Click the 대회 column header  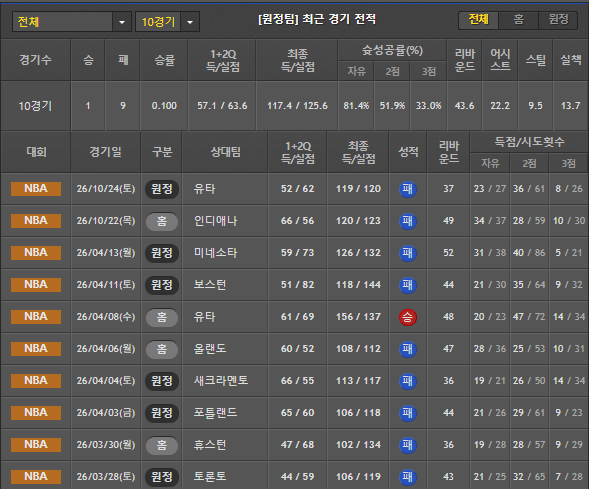point(36,152)
